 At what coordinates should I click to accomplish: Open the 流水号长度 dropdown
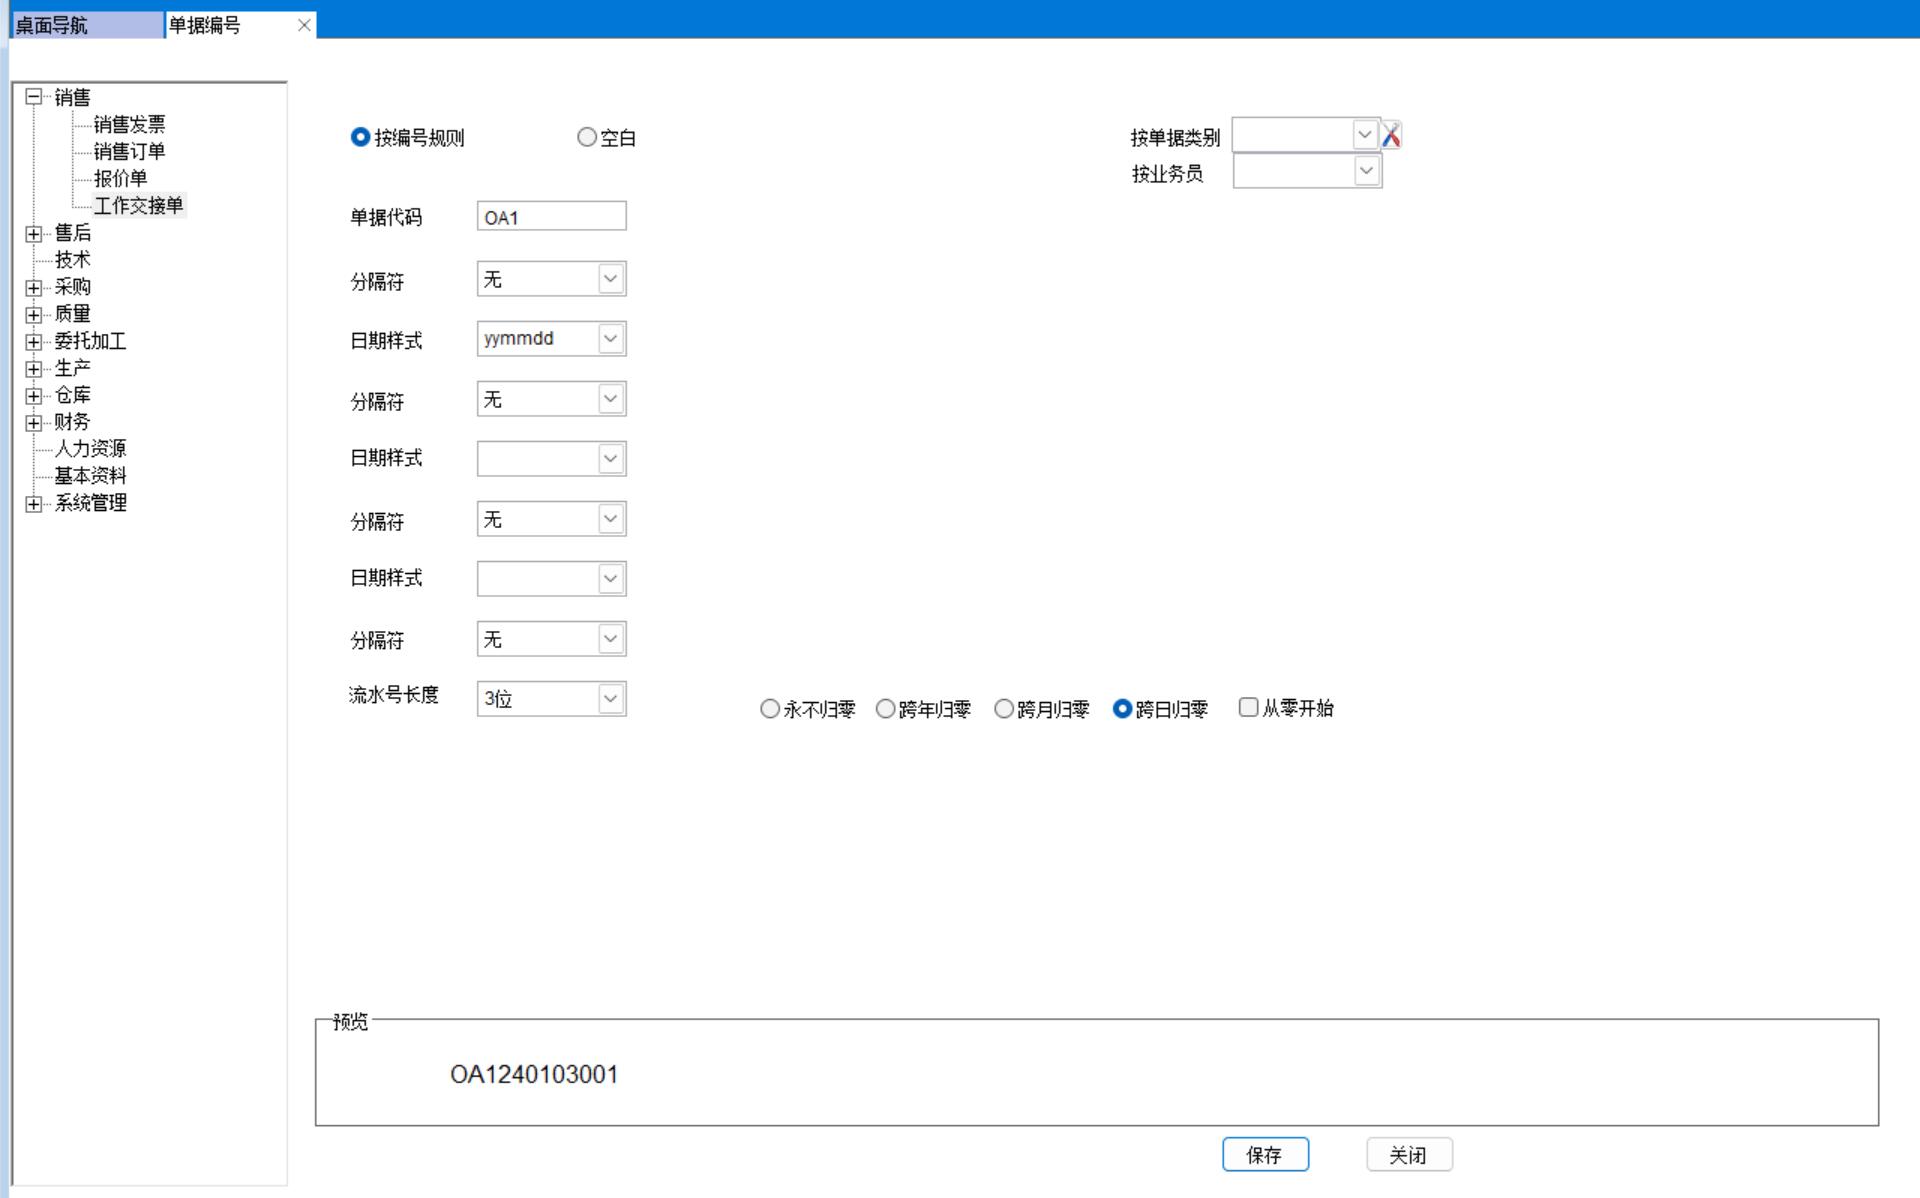(610, 699)
